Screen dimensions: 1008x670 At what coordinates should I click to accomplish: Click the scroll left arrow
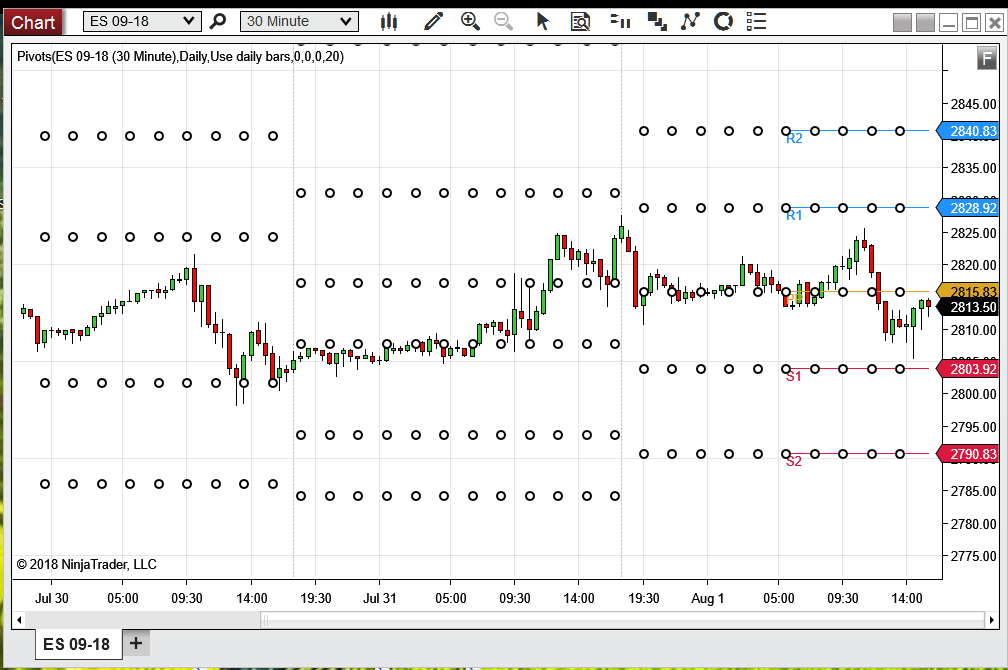click(19, 620)
